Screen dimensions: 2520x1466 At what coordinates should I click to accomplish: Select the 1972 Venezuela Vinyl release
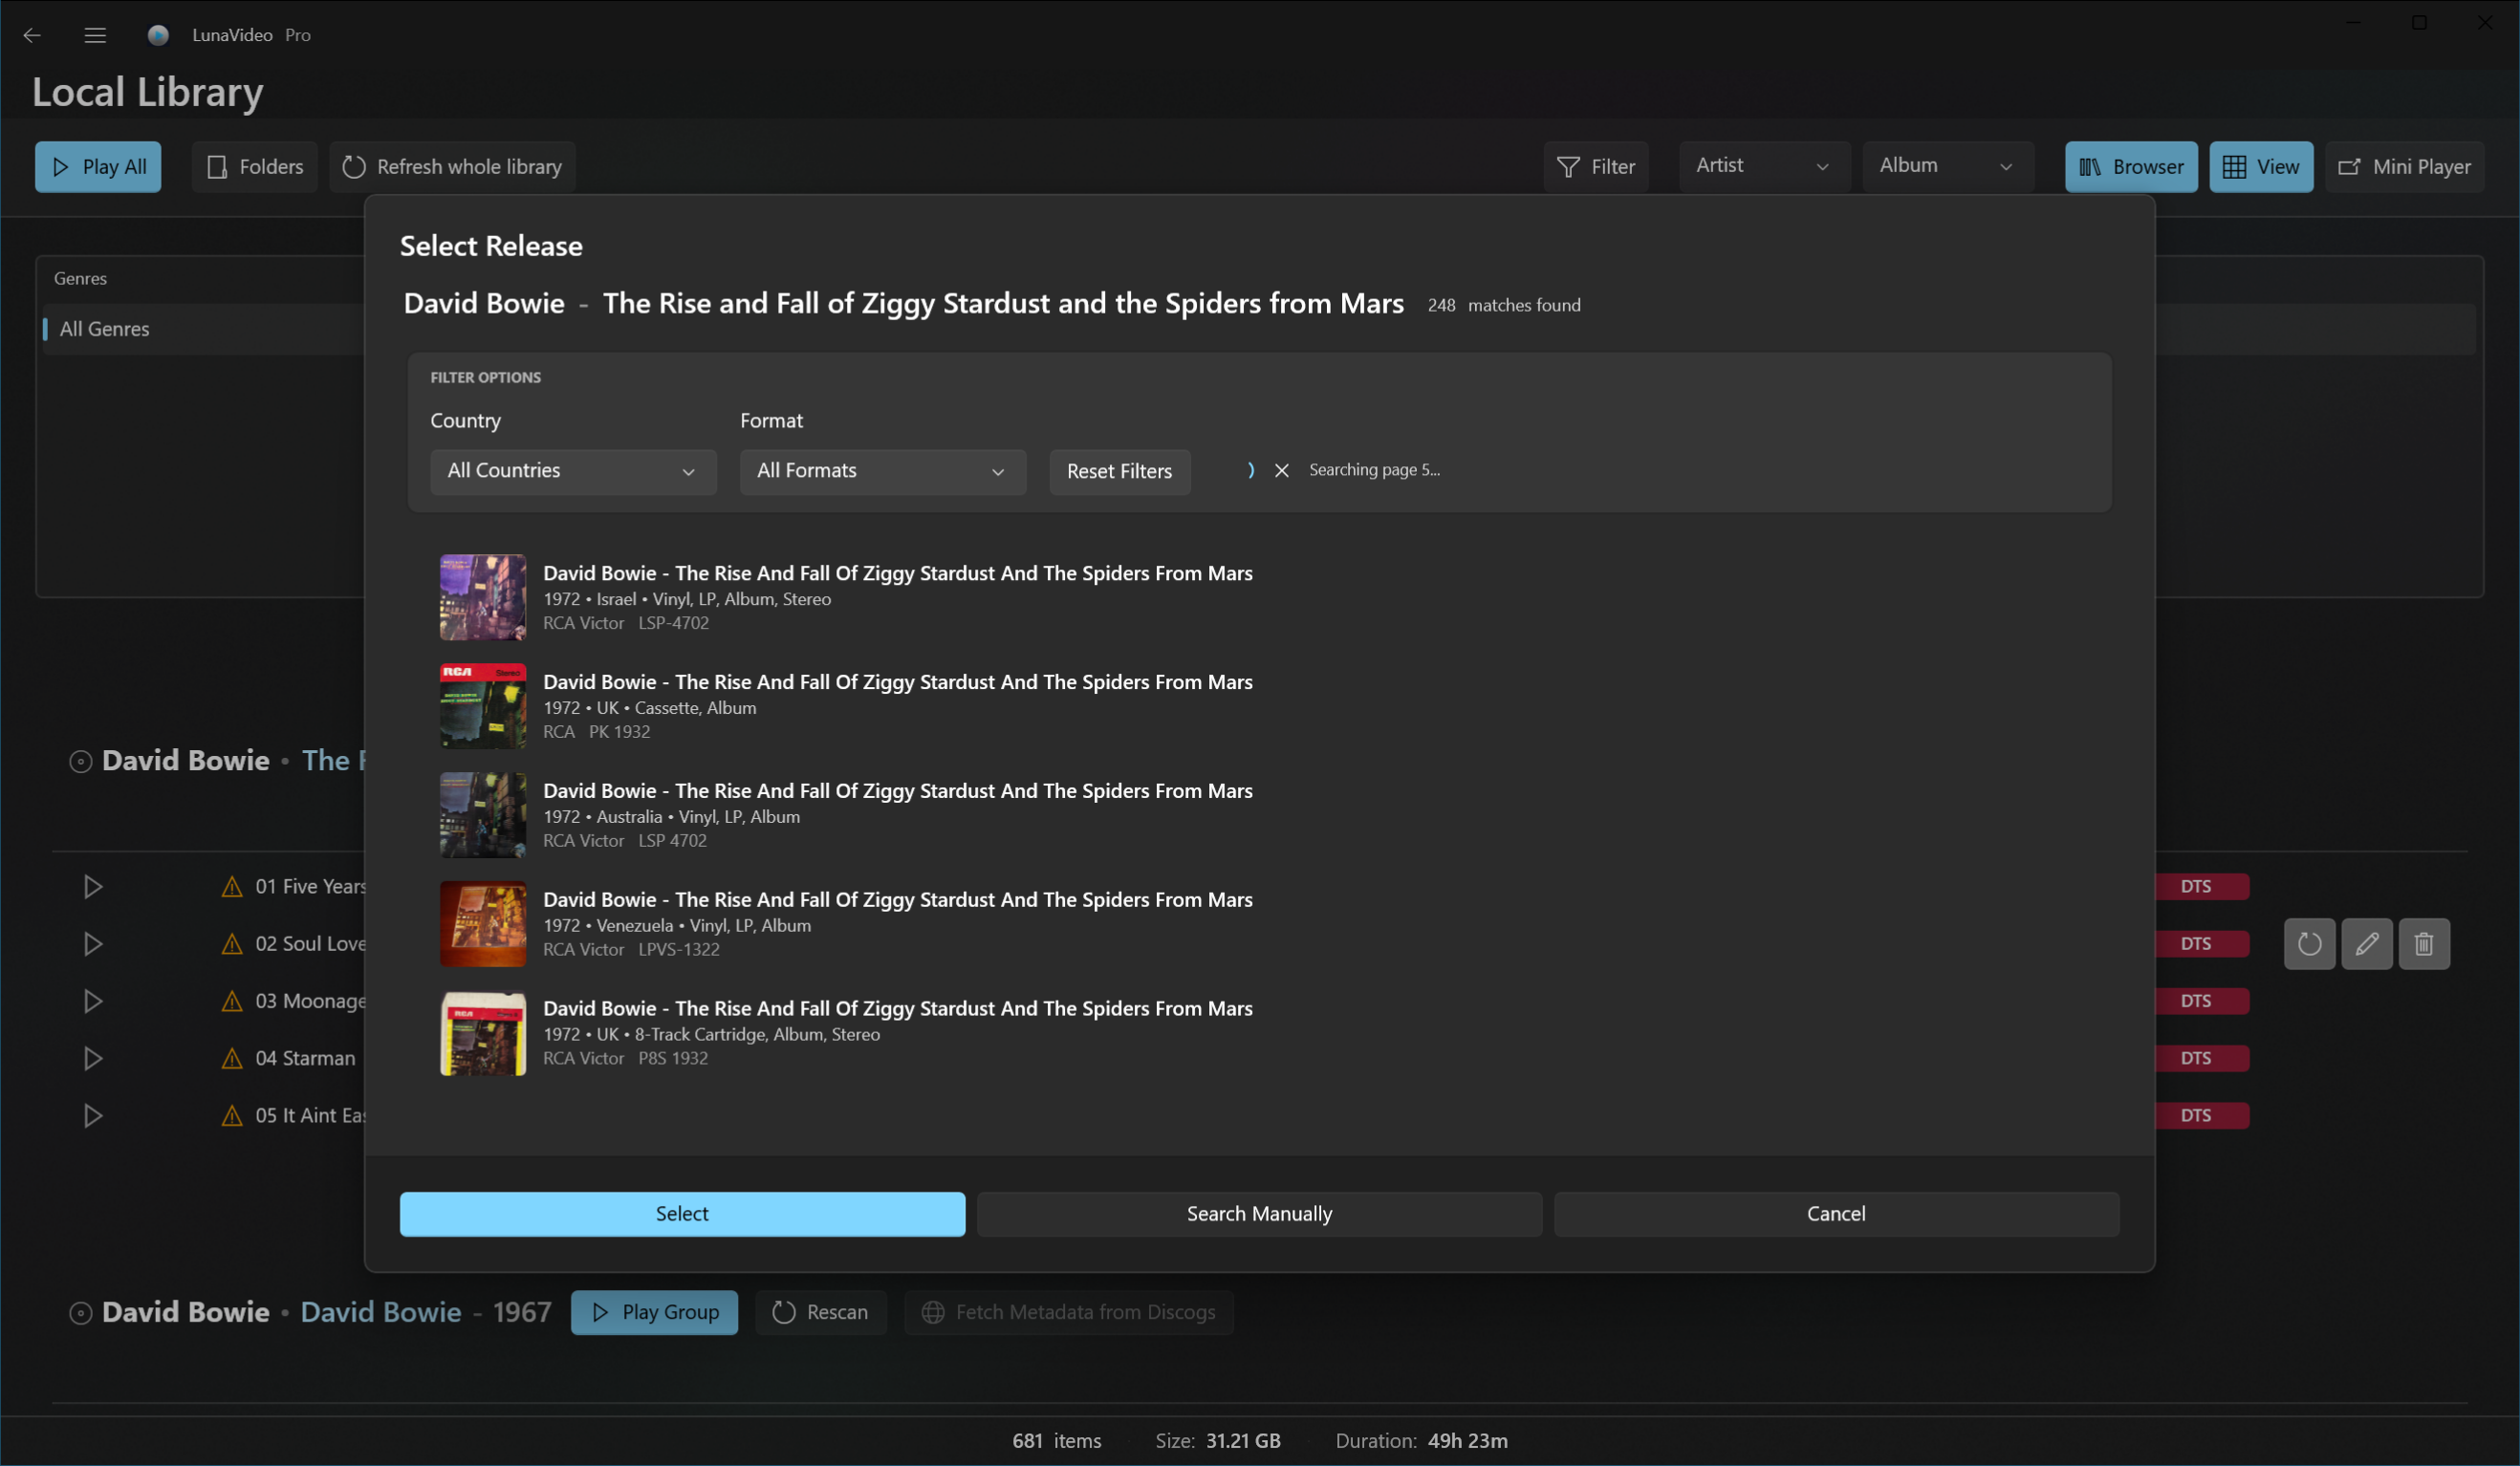1260,924
